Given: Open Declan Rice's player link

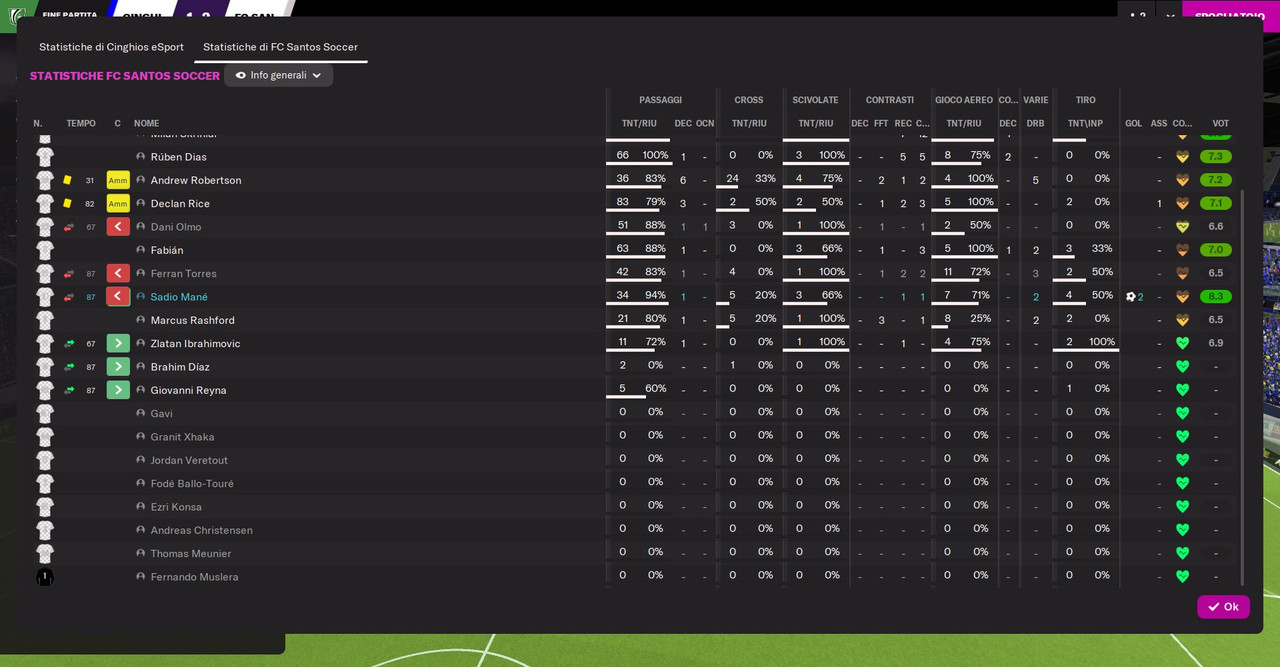Looking at the screenshot, I should tap(180, 203).
